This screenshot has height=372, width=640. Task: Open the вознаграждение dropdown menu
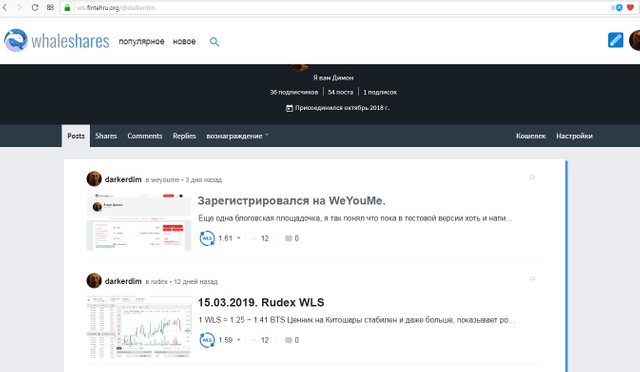point(237,136)
